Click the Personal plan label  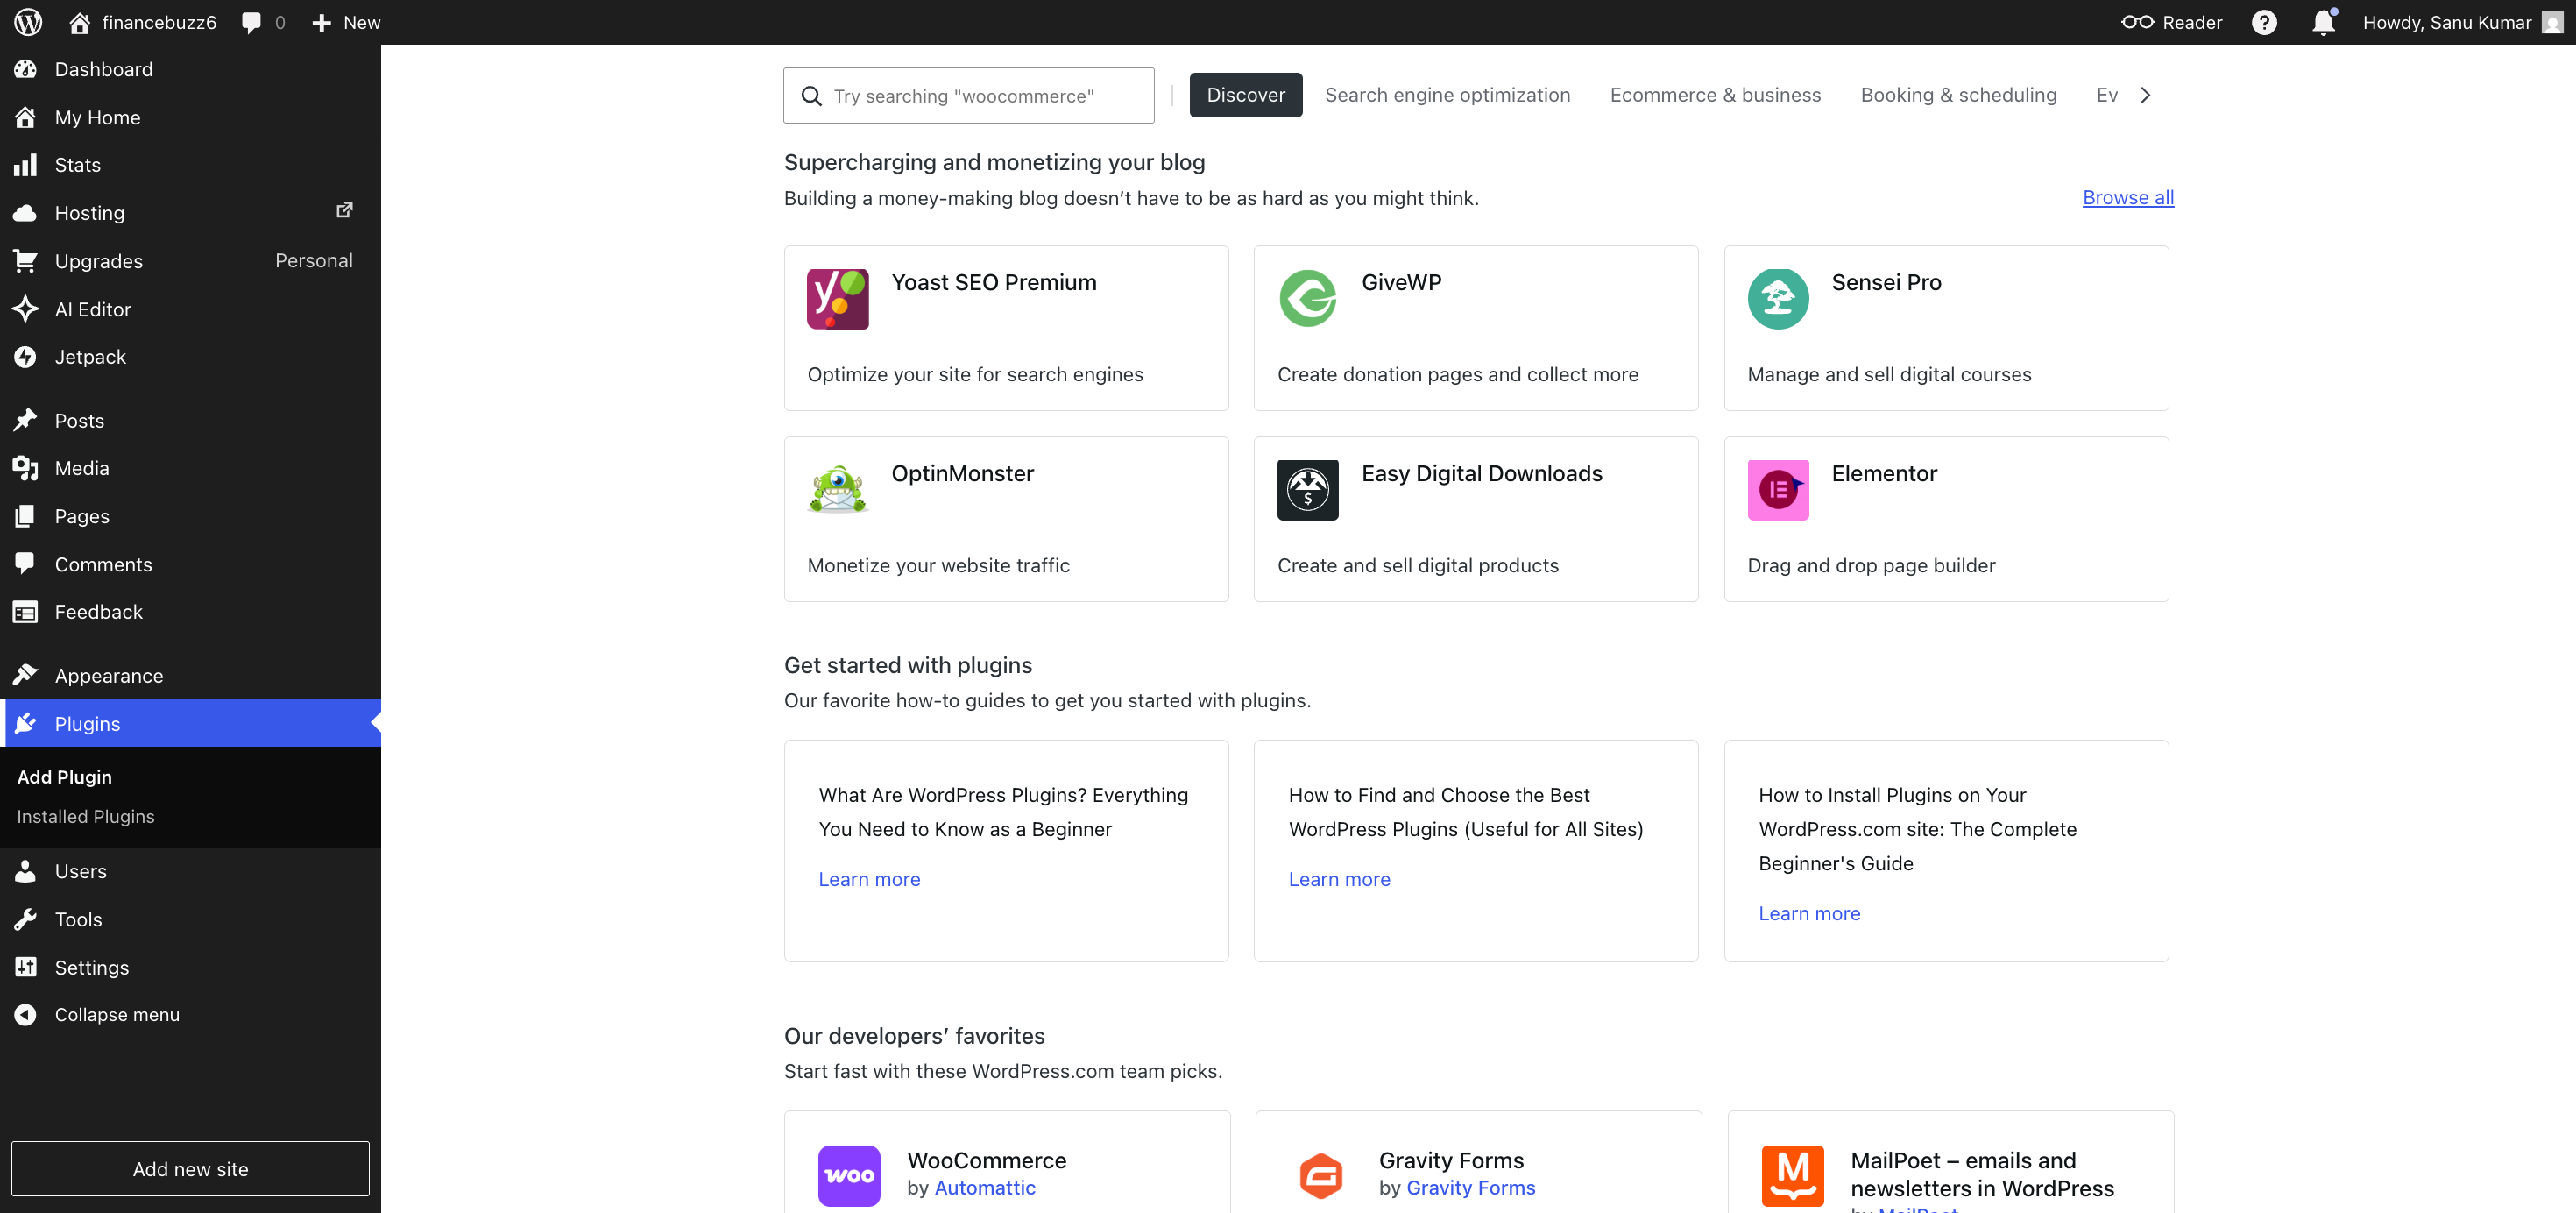pyautogui.click(x=314, y=261)
